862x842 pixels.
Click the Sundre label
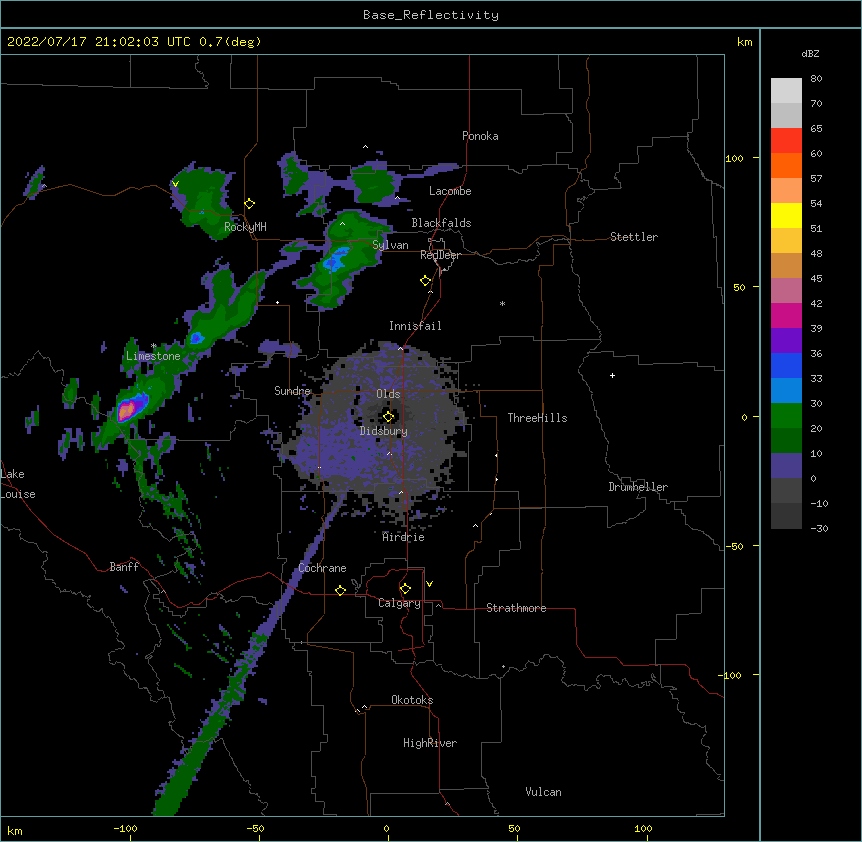coord(292,391)
